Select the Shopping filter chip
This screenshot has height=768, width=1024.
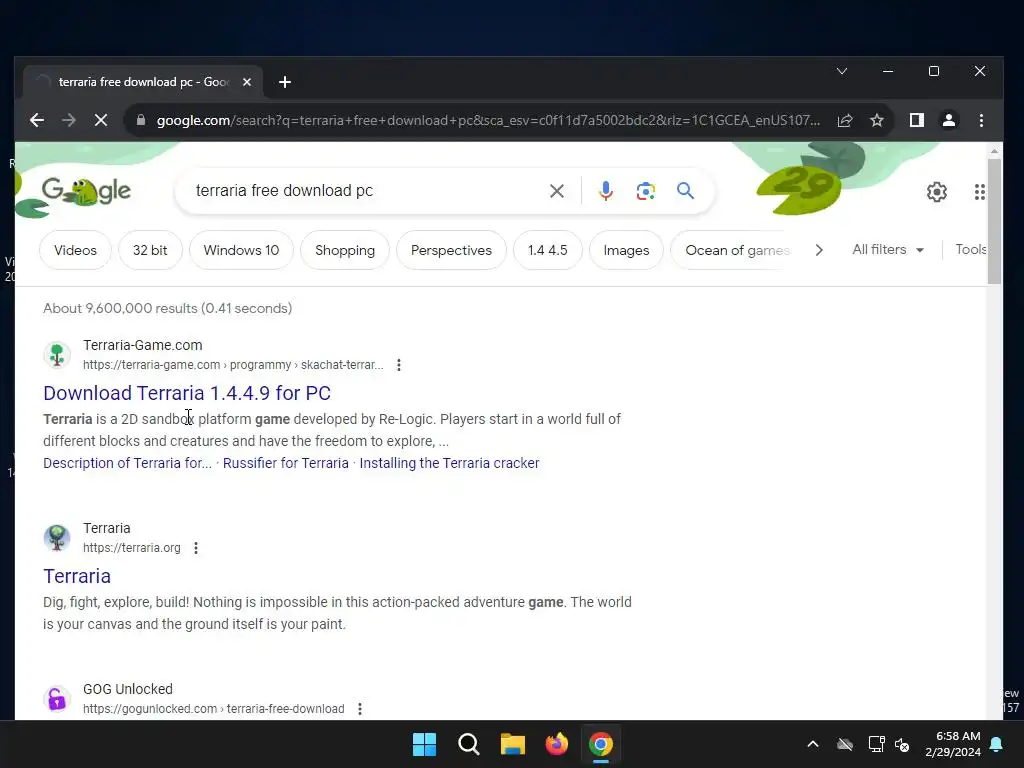[345, 250]
